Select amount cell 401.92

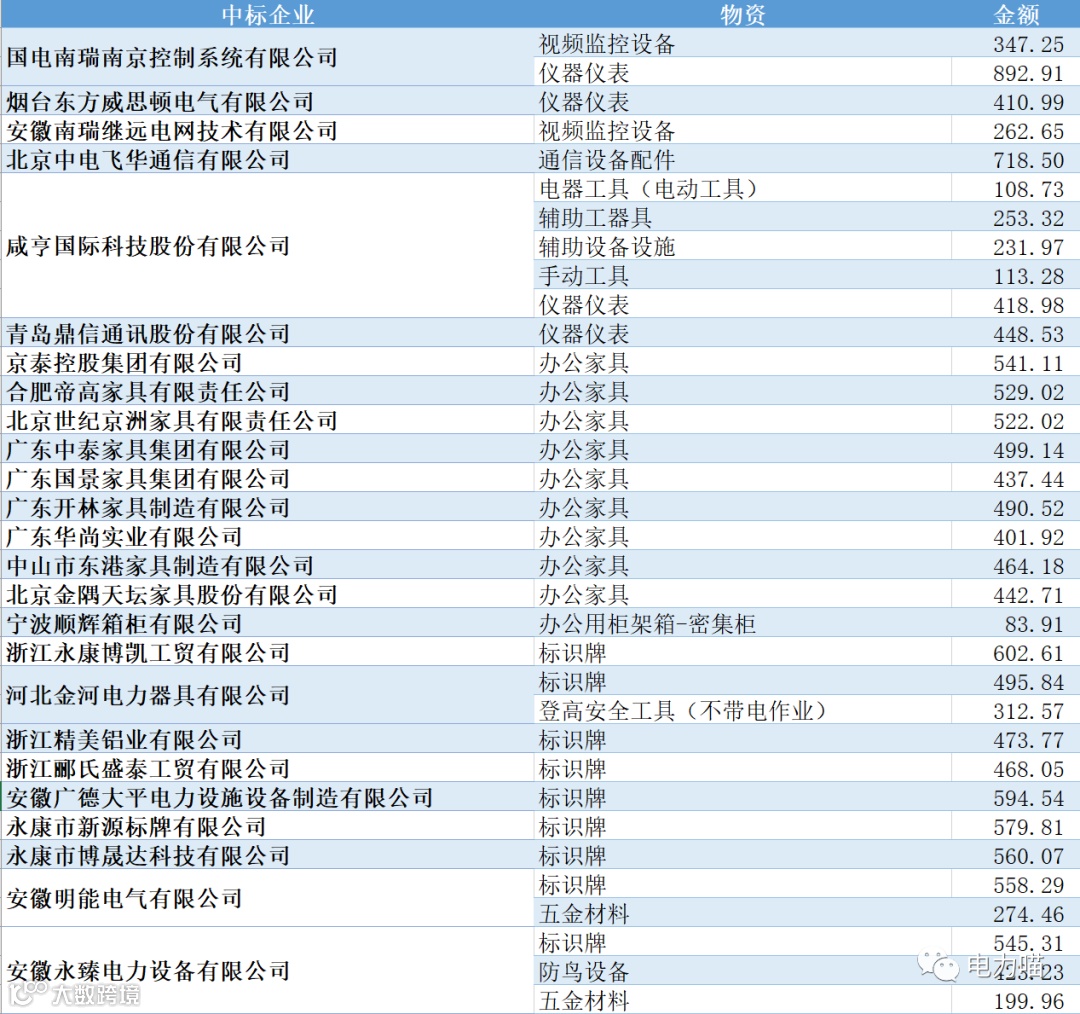(x=1015, y=535)
